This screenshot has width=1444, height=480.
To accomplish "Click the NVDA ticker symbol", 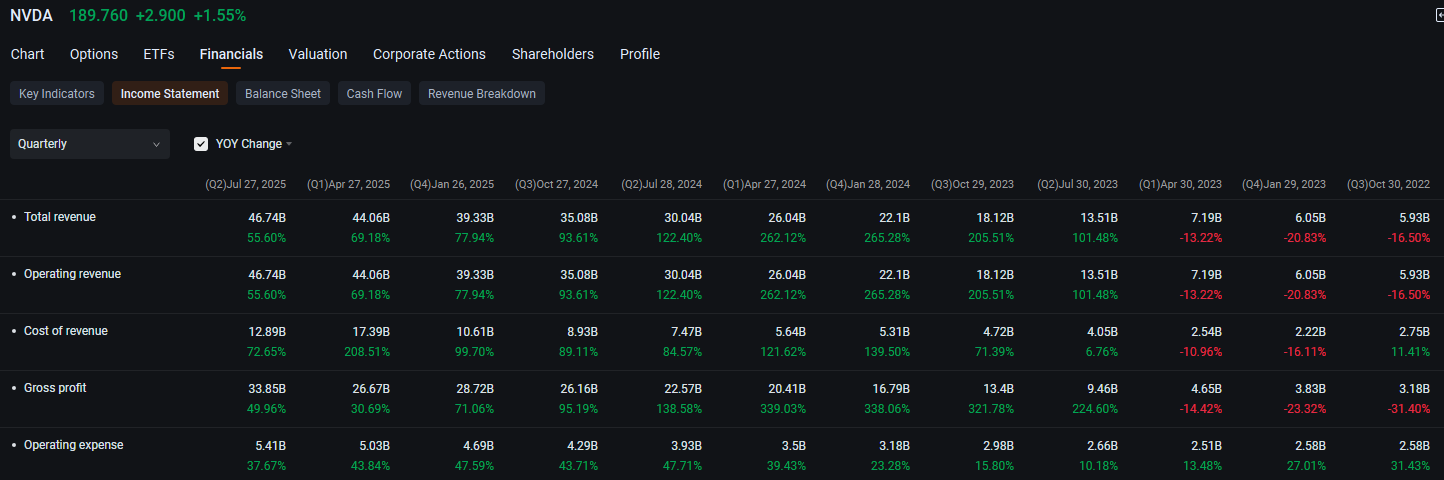I will point(31,15).
